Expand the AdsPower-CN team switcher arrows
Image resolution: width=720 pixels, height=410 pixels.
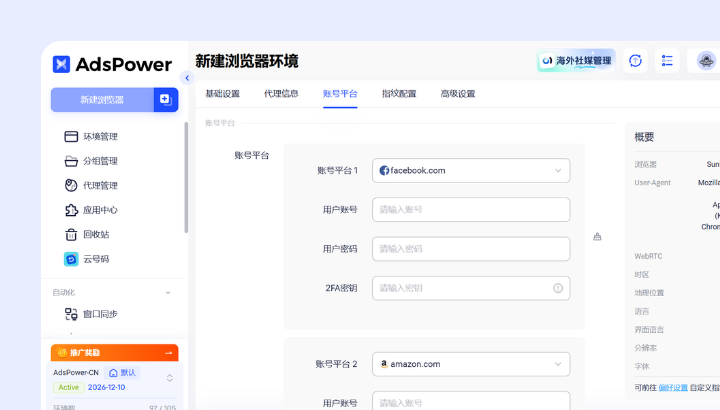tap(169, 378)
